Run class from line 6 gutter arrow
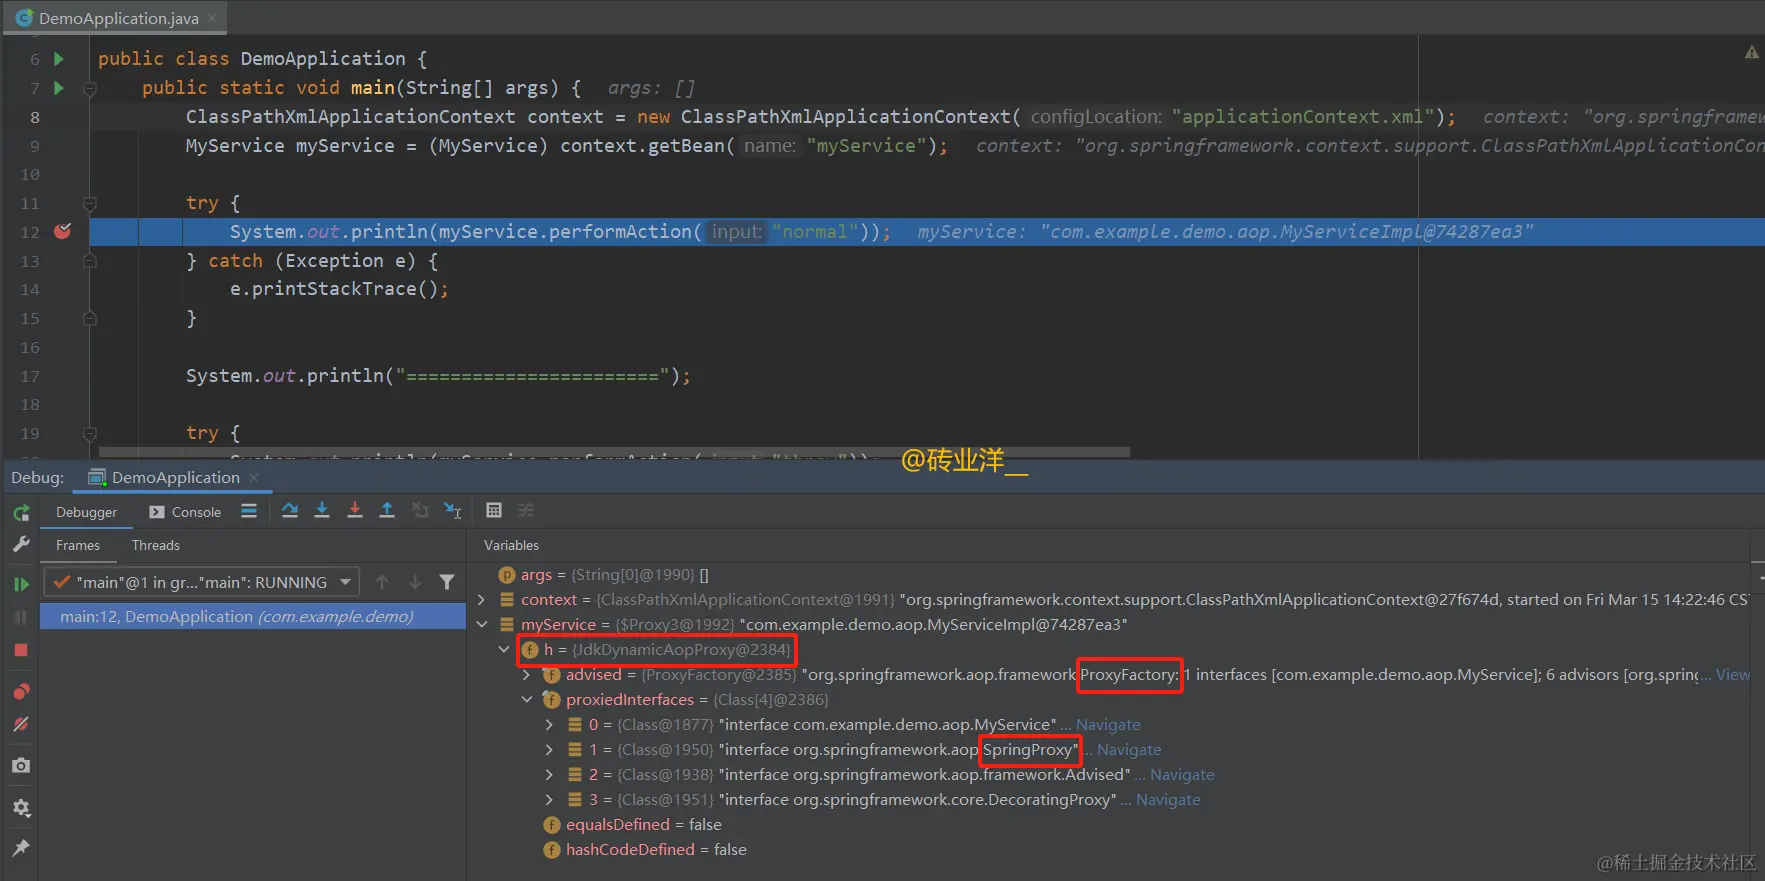The image size is (1765, 881). tap(58, 59)
